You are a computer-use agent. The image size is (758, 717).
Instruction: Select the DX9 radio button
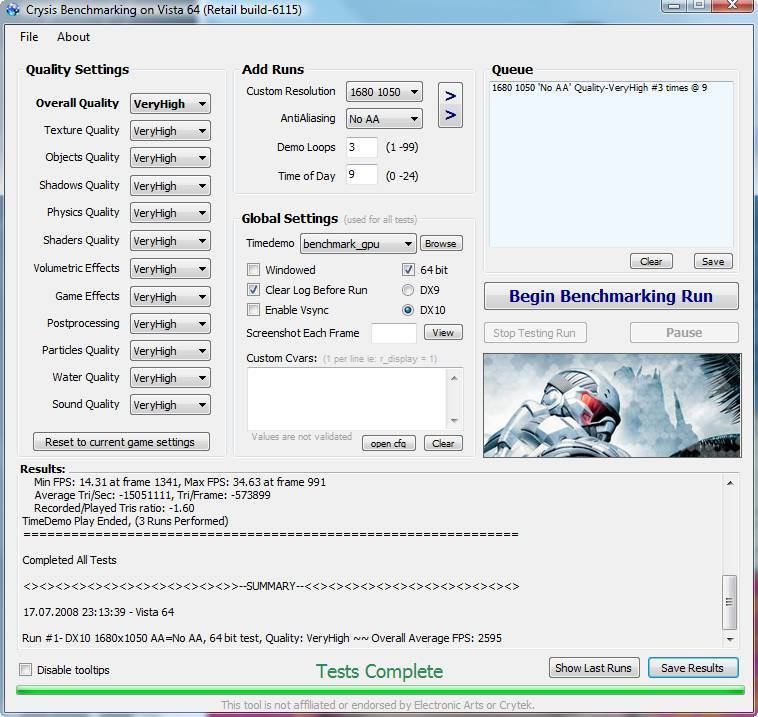pos(408,290)
